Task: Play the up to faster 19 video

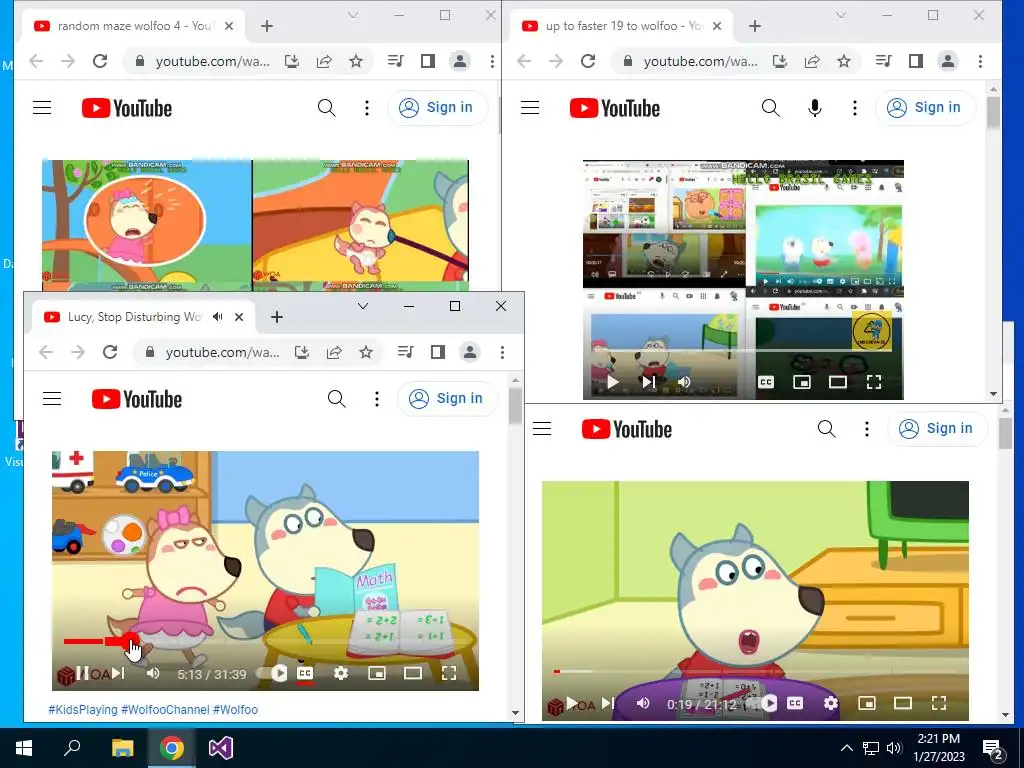Action: [613, 382]
